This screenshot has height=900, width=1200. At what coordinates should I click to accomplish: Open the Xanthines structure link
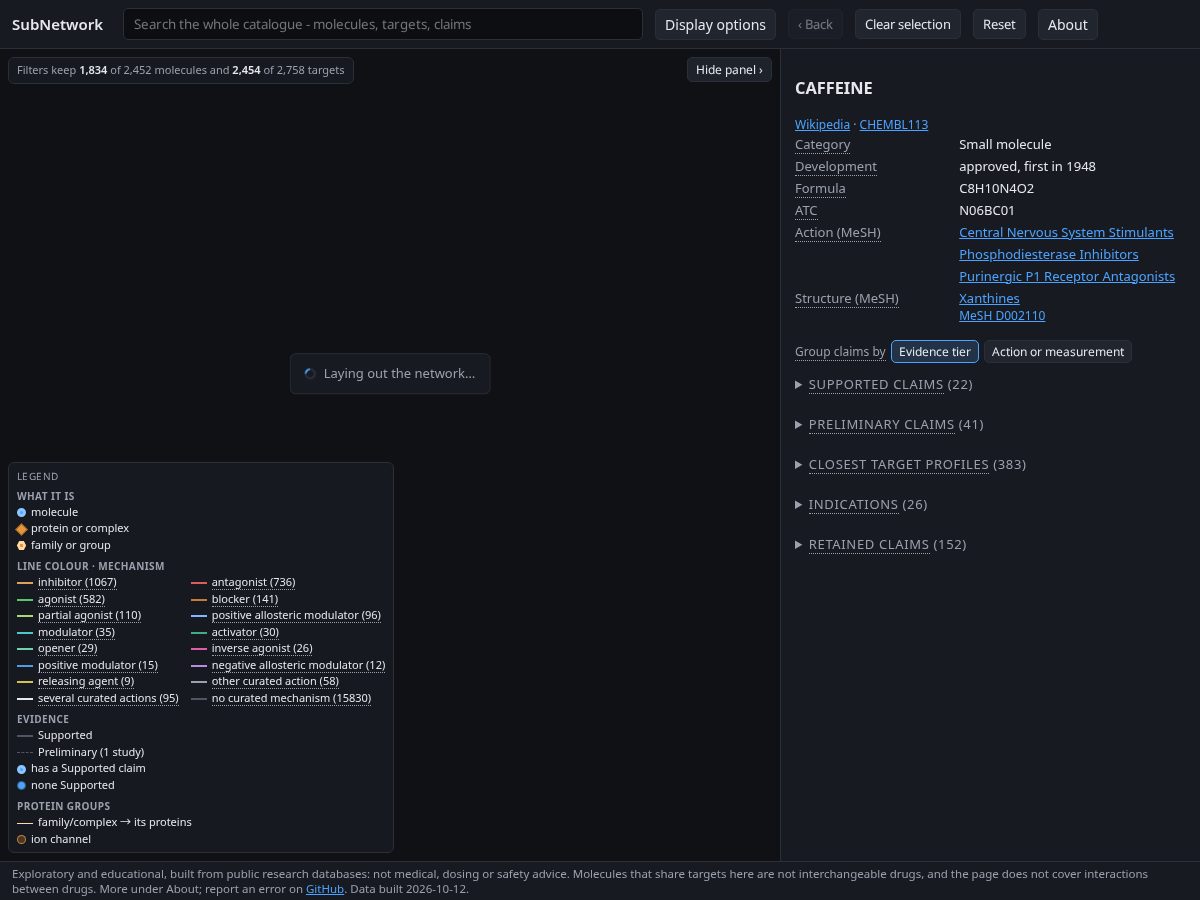(989, 299)
